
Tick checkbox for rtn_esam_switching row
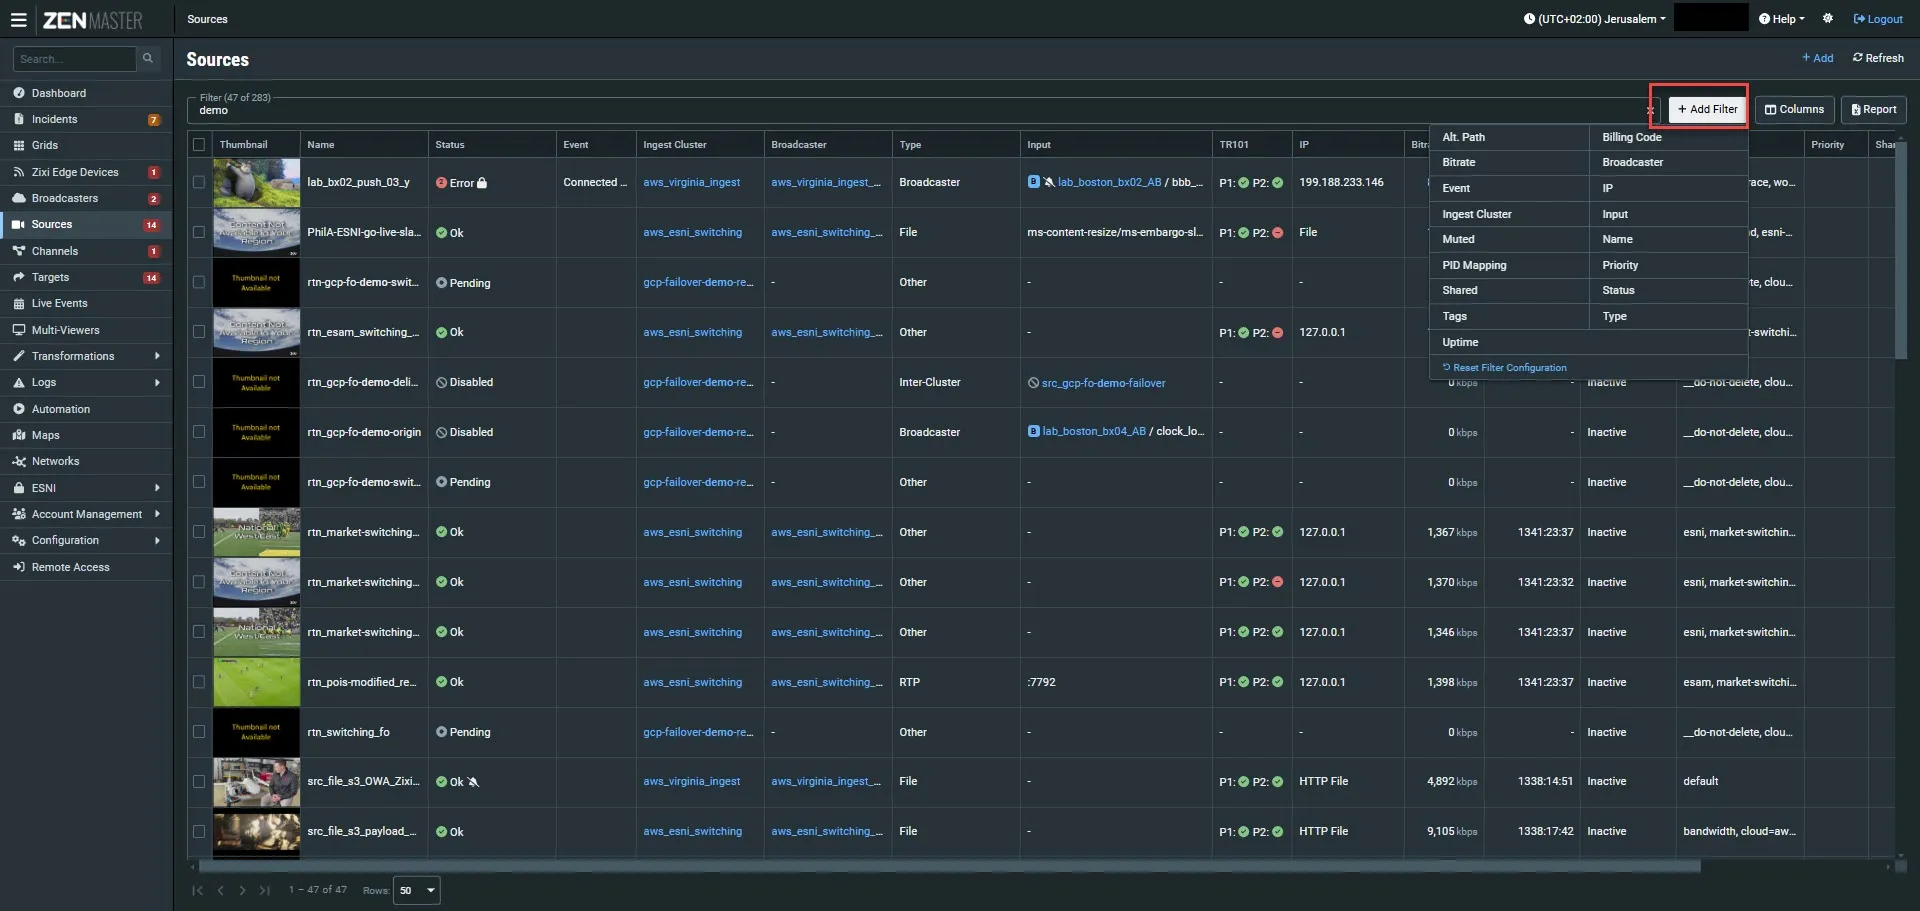pos(199,332)
